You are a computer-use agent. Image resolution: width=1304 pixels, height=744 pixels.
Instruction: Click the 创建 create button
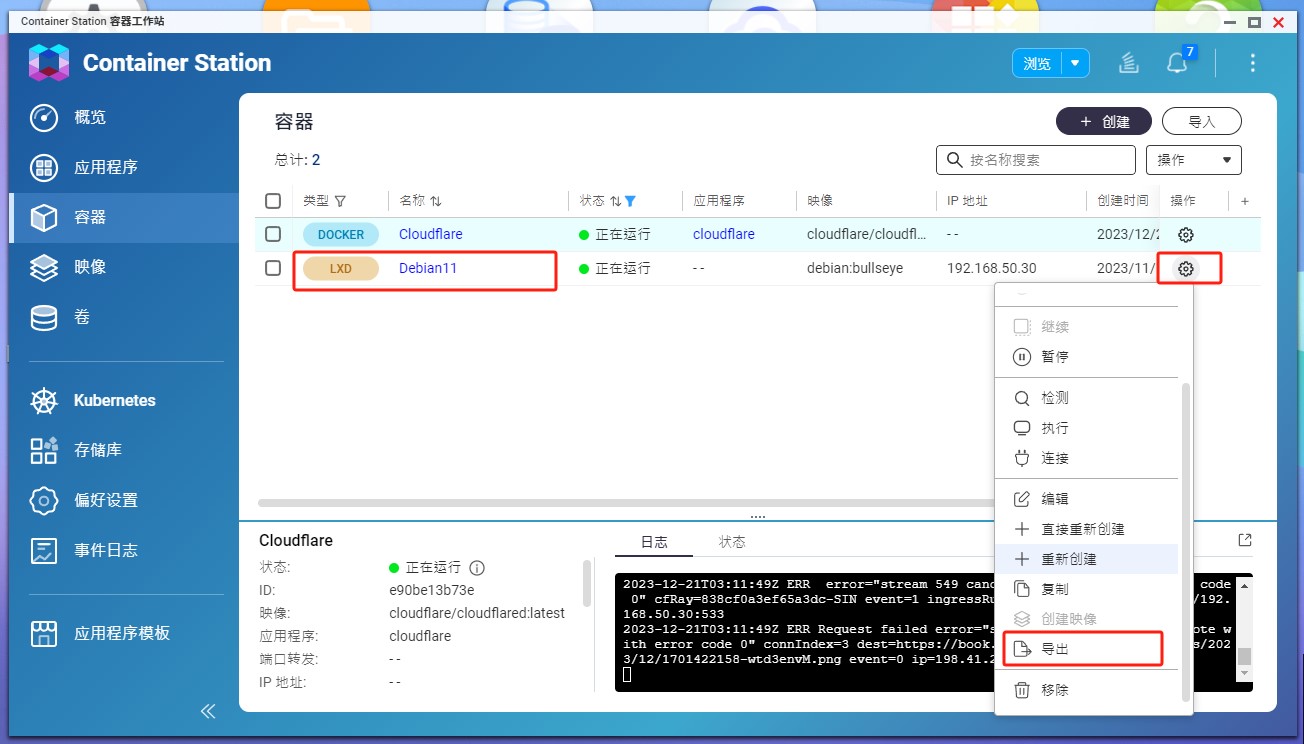point(1103,121)
